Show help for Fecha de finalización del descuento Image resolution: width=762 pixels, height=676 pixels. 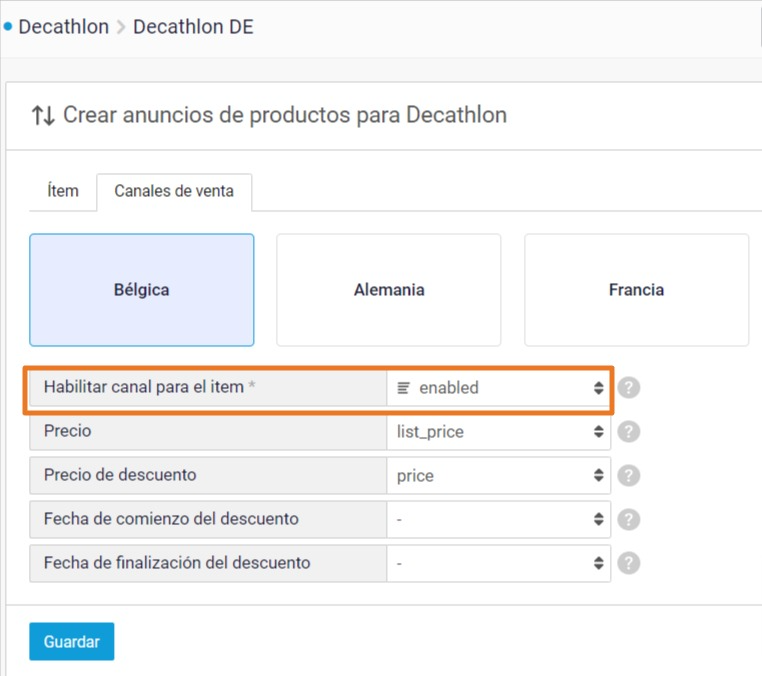tap(628, 563)
